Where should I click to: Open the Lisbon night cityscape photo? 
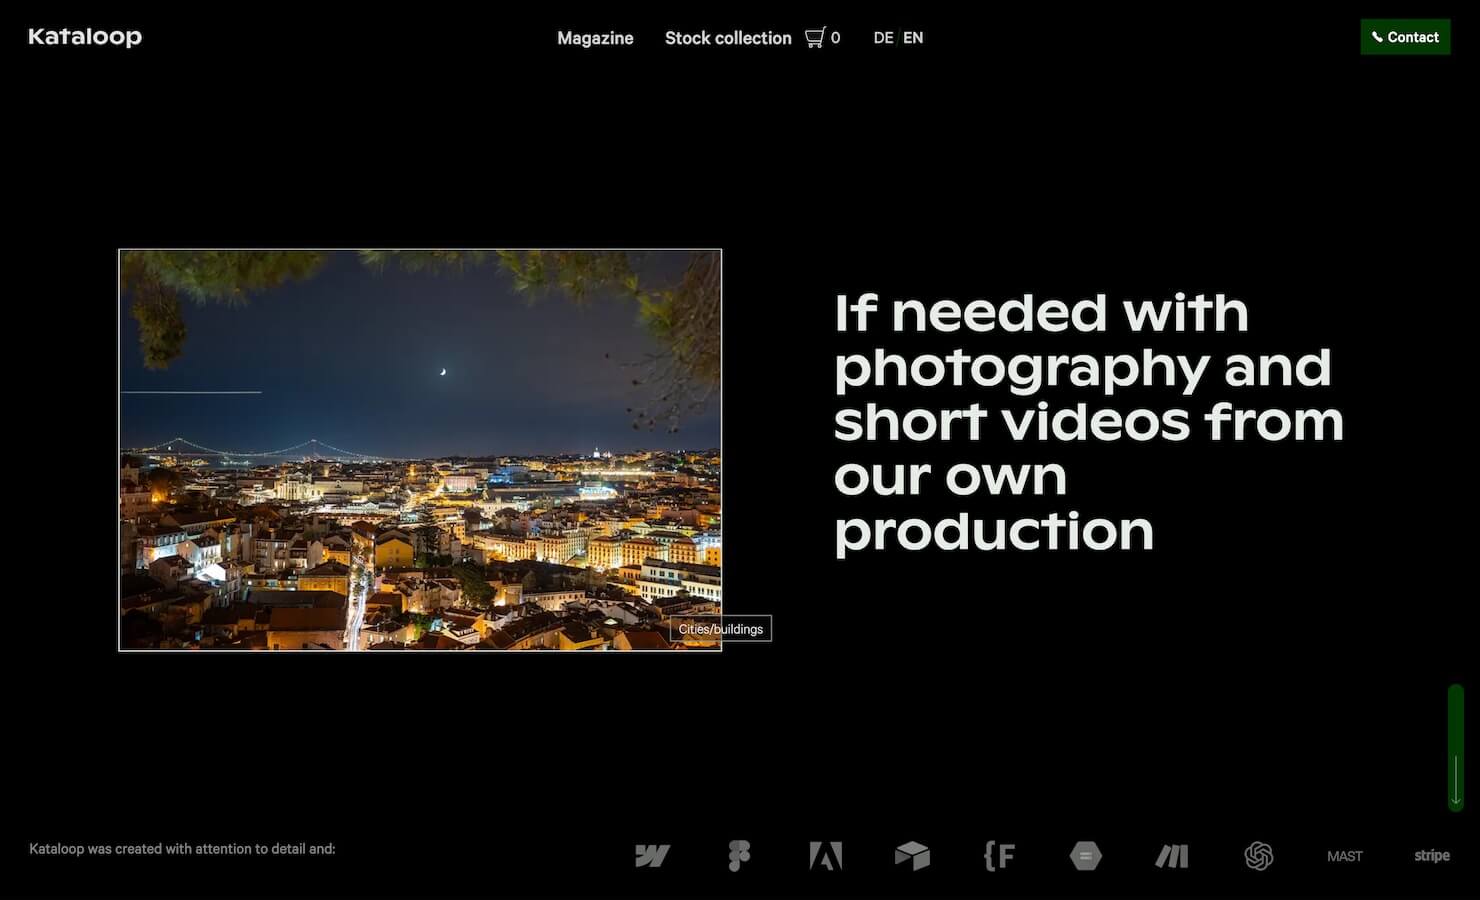pyautogui.click(x=420, y=450)
